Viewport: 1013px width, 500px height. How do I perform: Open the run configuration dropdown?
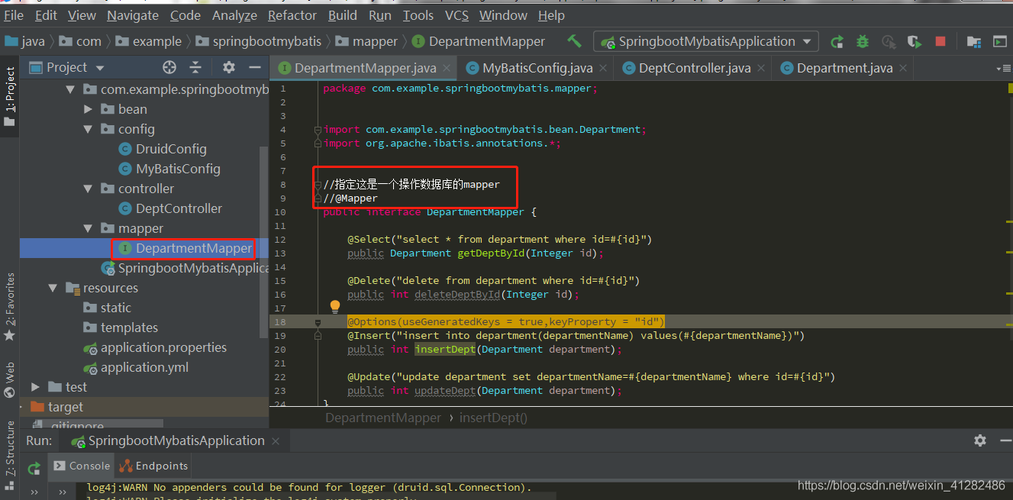(706, 42)
